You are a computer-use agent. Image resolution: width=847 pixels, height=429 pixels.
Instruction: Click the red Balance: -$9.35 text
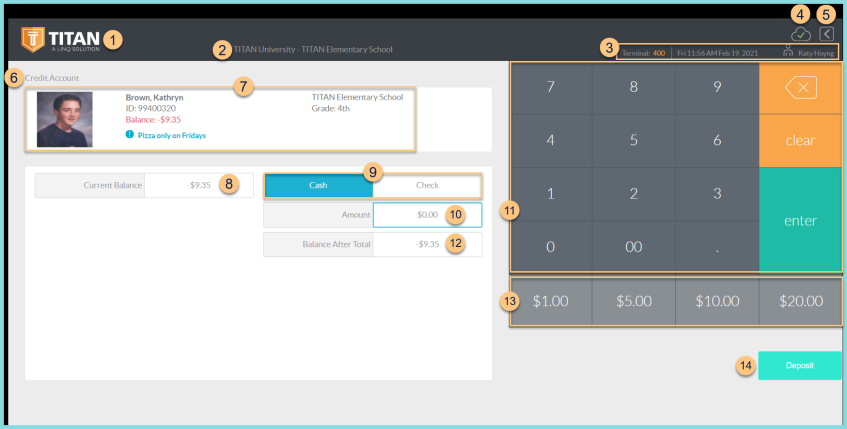153,120
